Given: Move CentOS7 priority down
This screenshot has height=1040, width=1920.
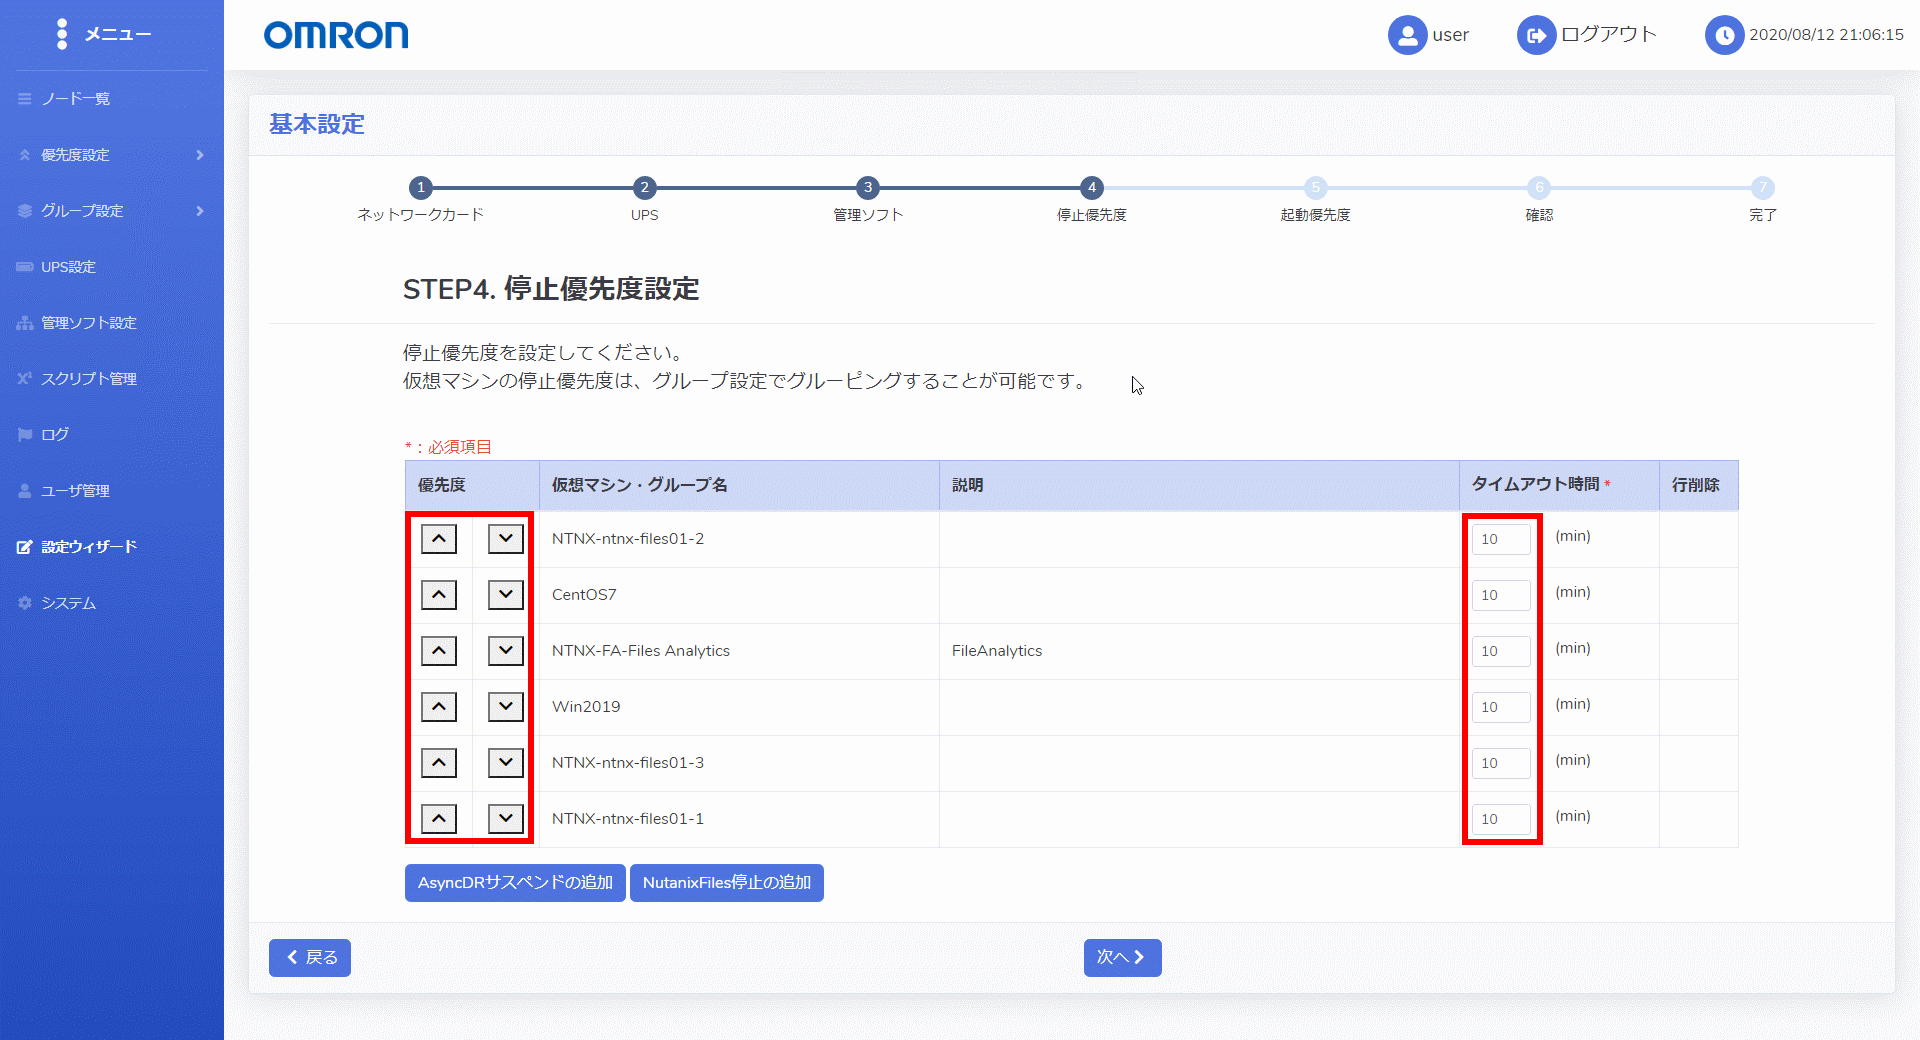Looking at the screenshot, I should click(506, 595).
